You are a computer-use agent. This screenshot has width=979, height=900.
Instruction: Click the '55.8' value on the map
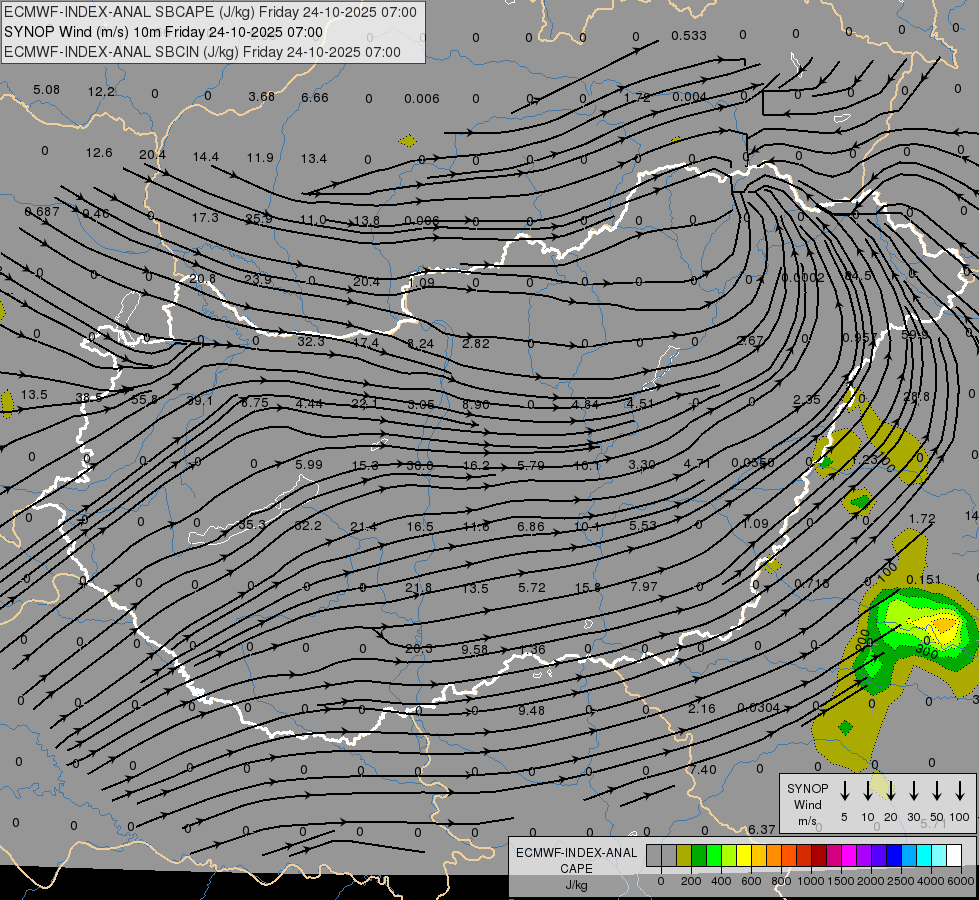click(x=144, y=399)
